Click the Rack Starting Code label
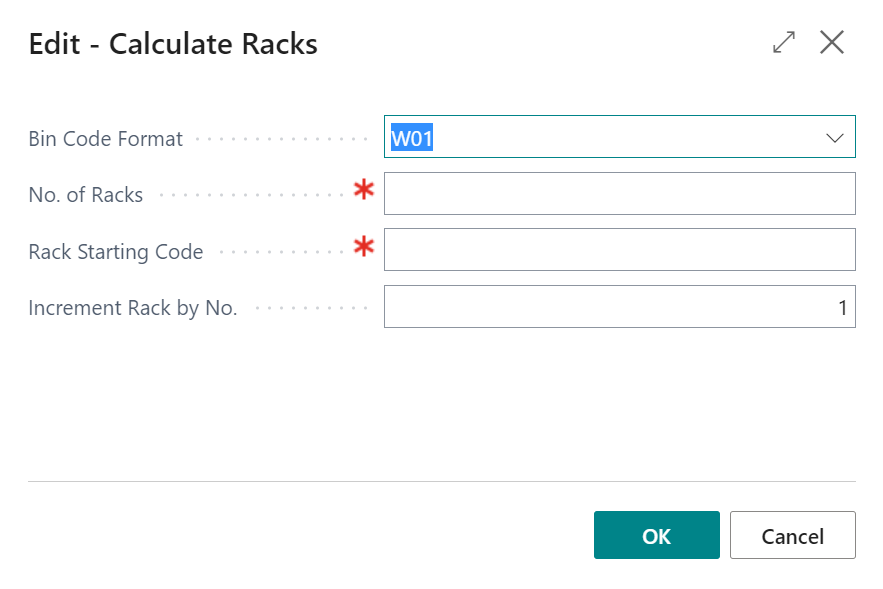 [115, 252]
